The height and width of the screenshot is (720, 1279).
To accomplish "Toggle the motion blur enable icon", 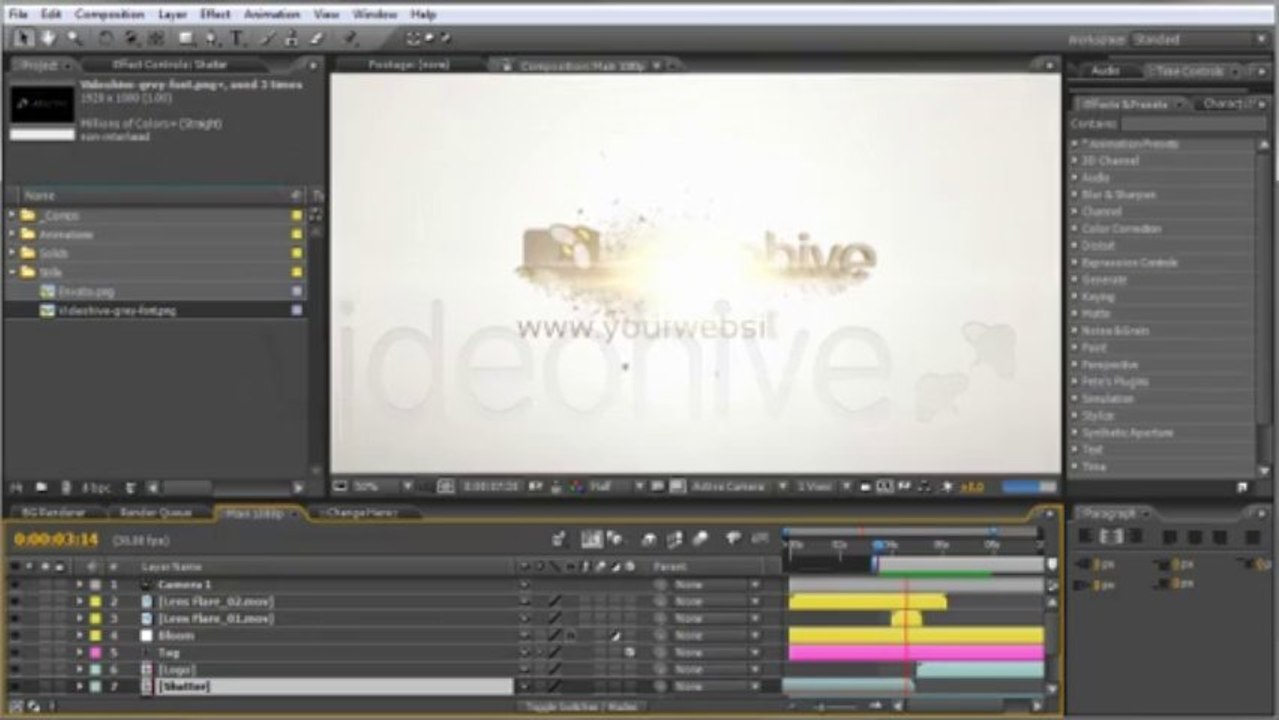I will [700, 539].
